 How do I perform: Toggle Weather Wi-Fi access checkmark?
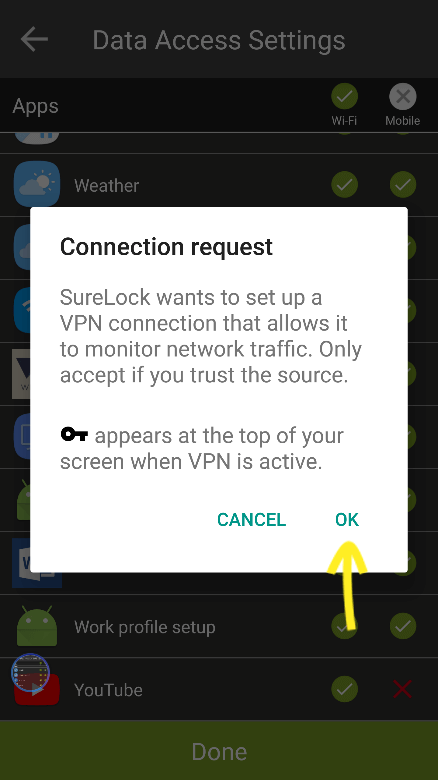[x=344, y=185]
